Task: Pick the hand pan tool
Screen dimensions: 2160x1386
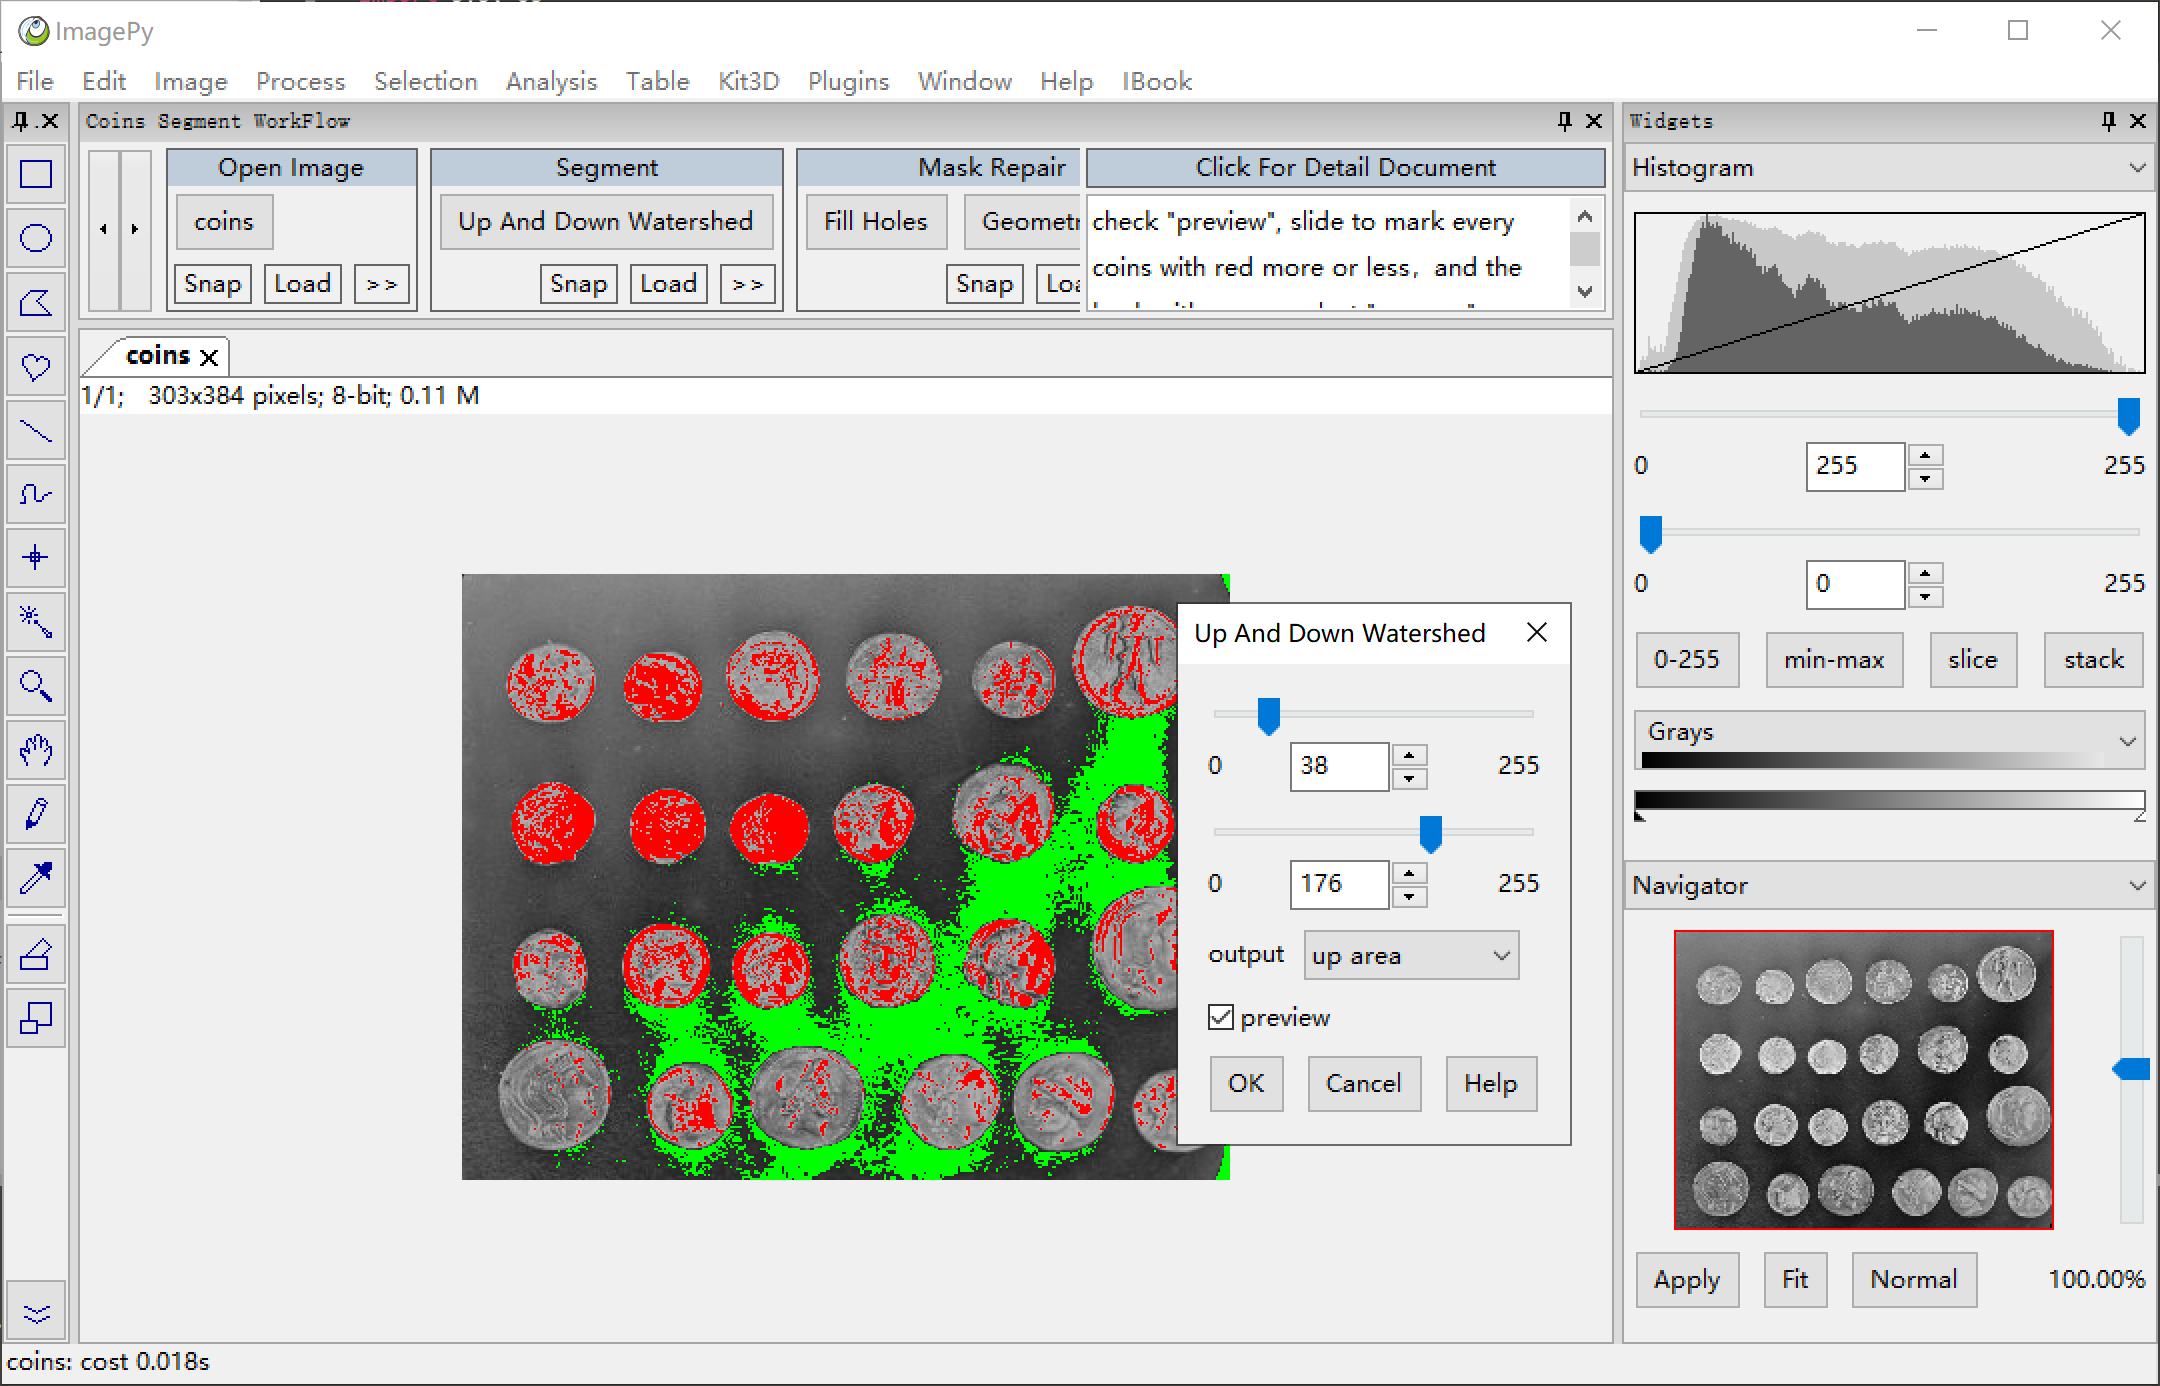Action: (x=36, y=750)
